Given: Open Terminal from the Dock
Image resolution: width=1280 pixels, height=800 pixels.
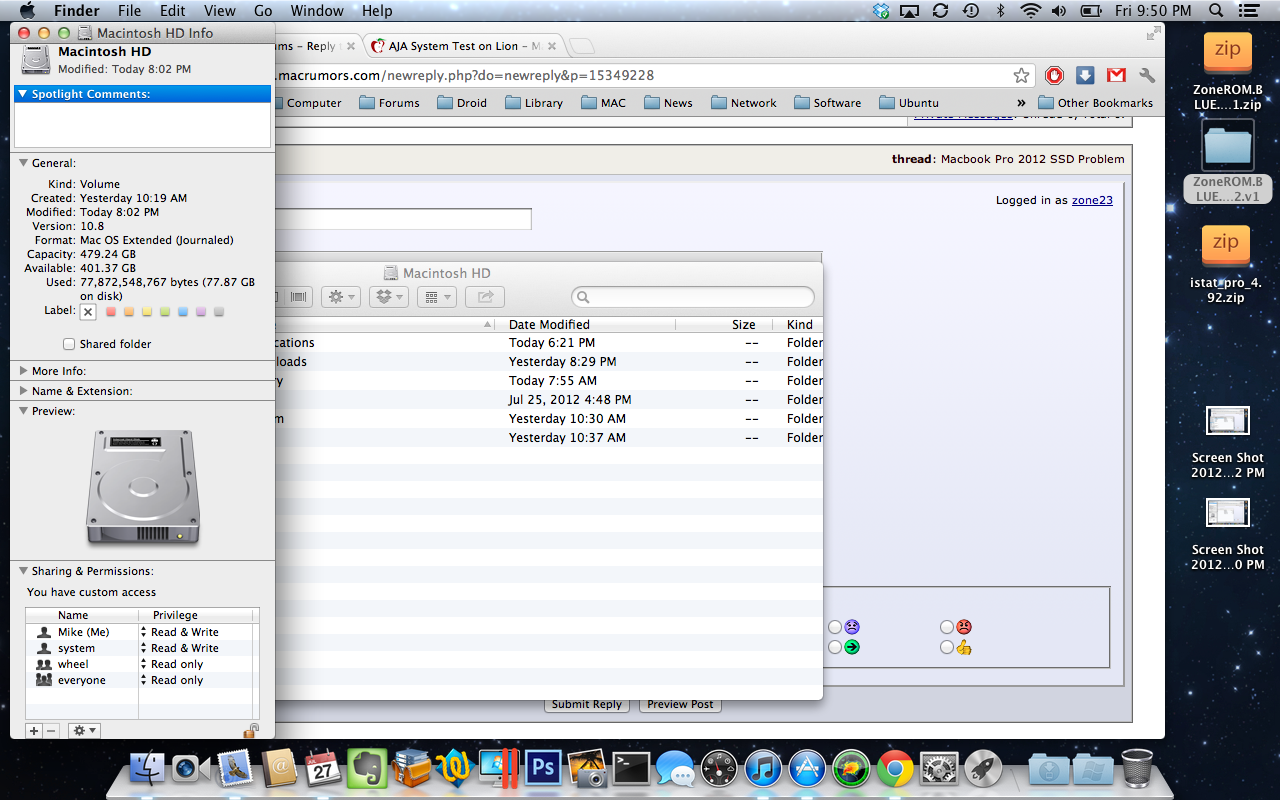Looking at the screenshot, I should pyautogui.click(x=632, y=769).
